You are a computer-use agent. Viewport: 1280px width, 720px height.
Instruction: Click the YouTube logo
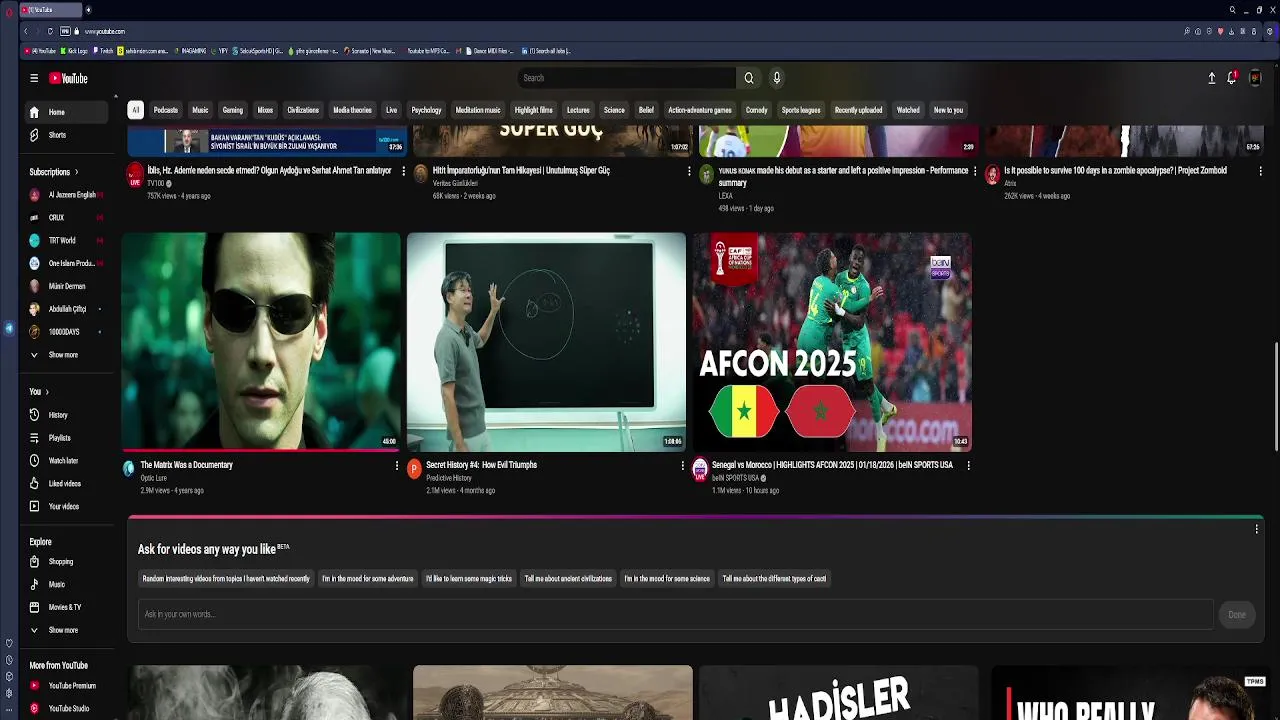(68, 78)
